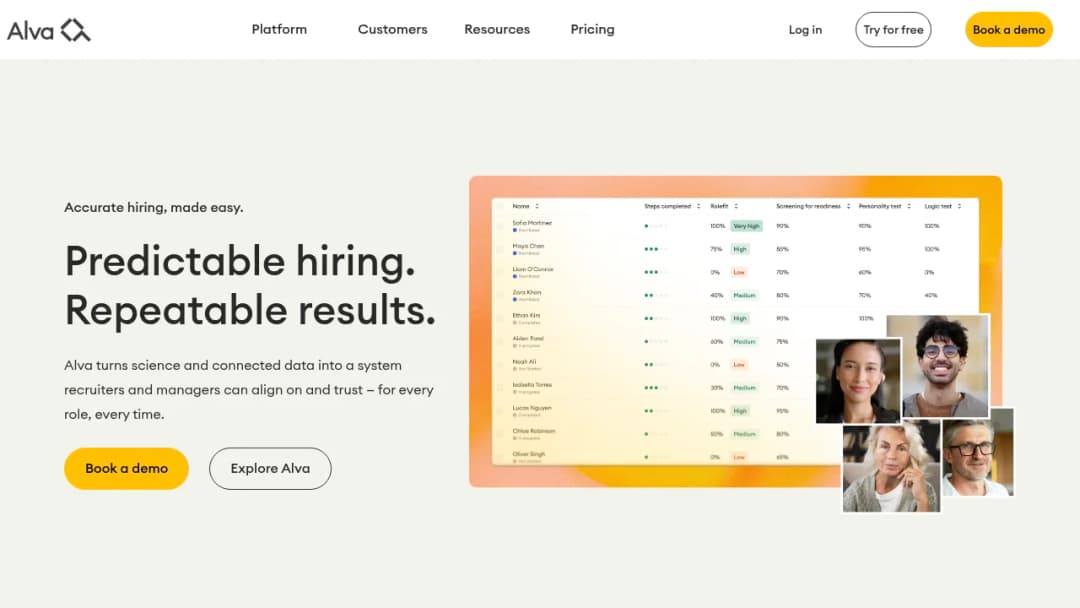Viewport: 1080px width, 608px height.
Task: Sort by Screening for readiness column arrows
Action: (x=849, y=206)
